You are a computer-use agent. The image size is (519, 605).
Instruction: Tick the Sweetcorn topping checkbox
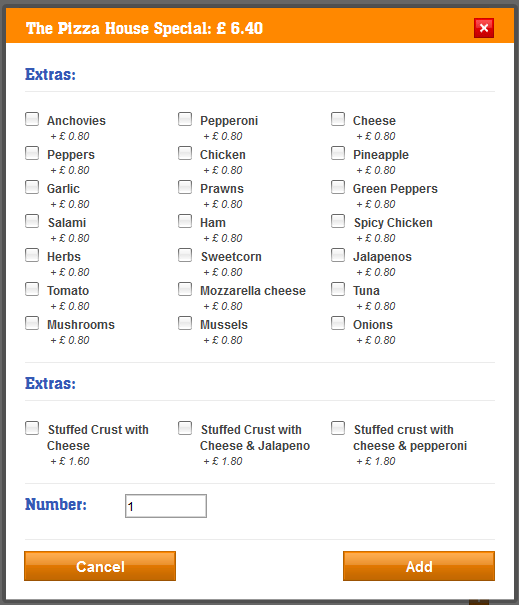185,255
